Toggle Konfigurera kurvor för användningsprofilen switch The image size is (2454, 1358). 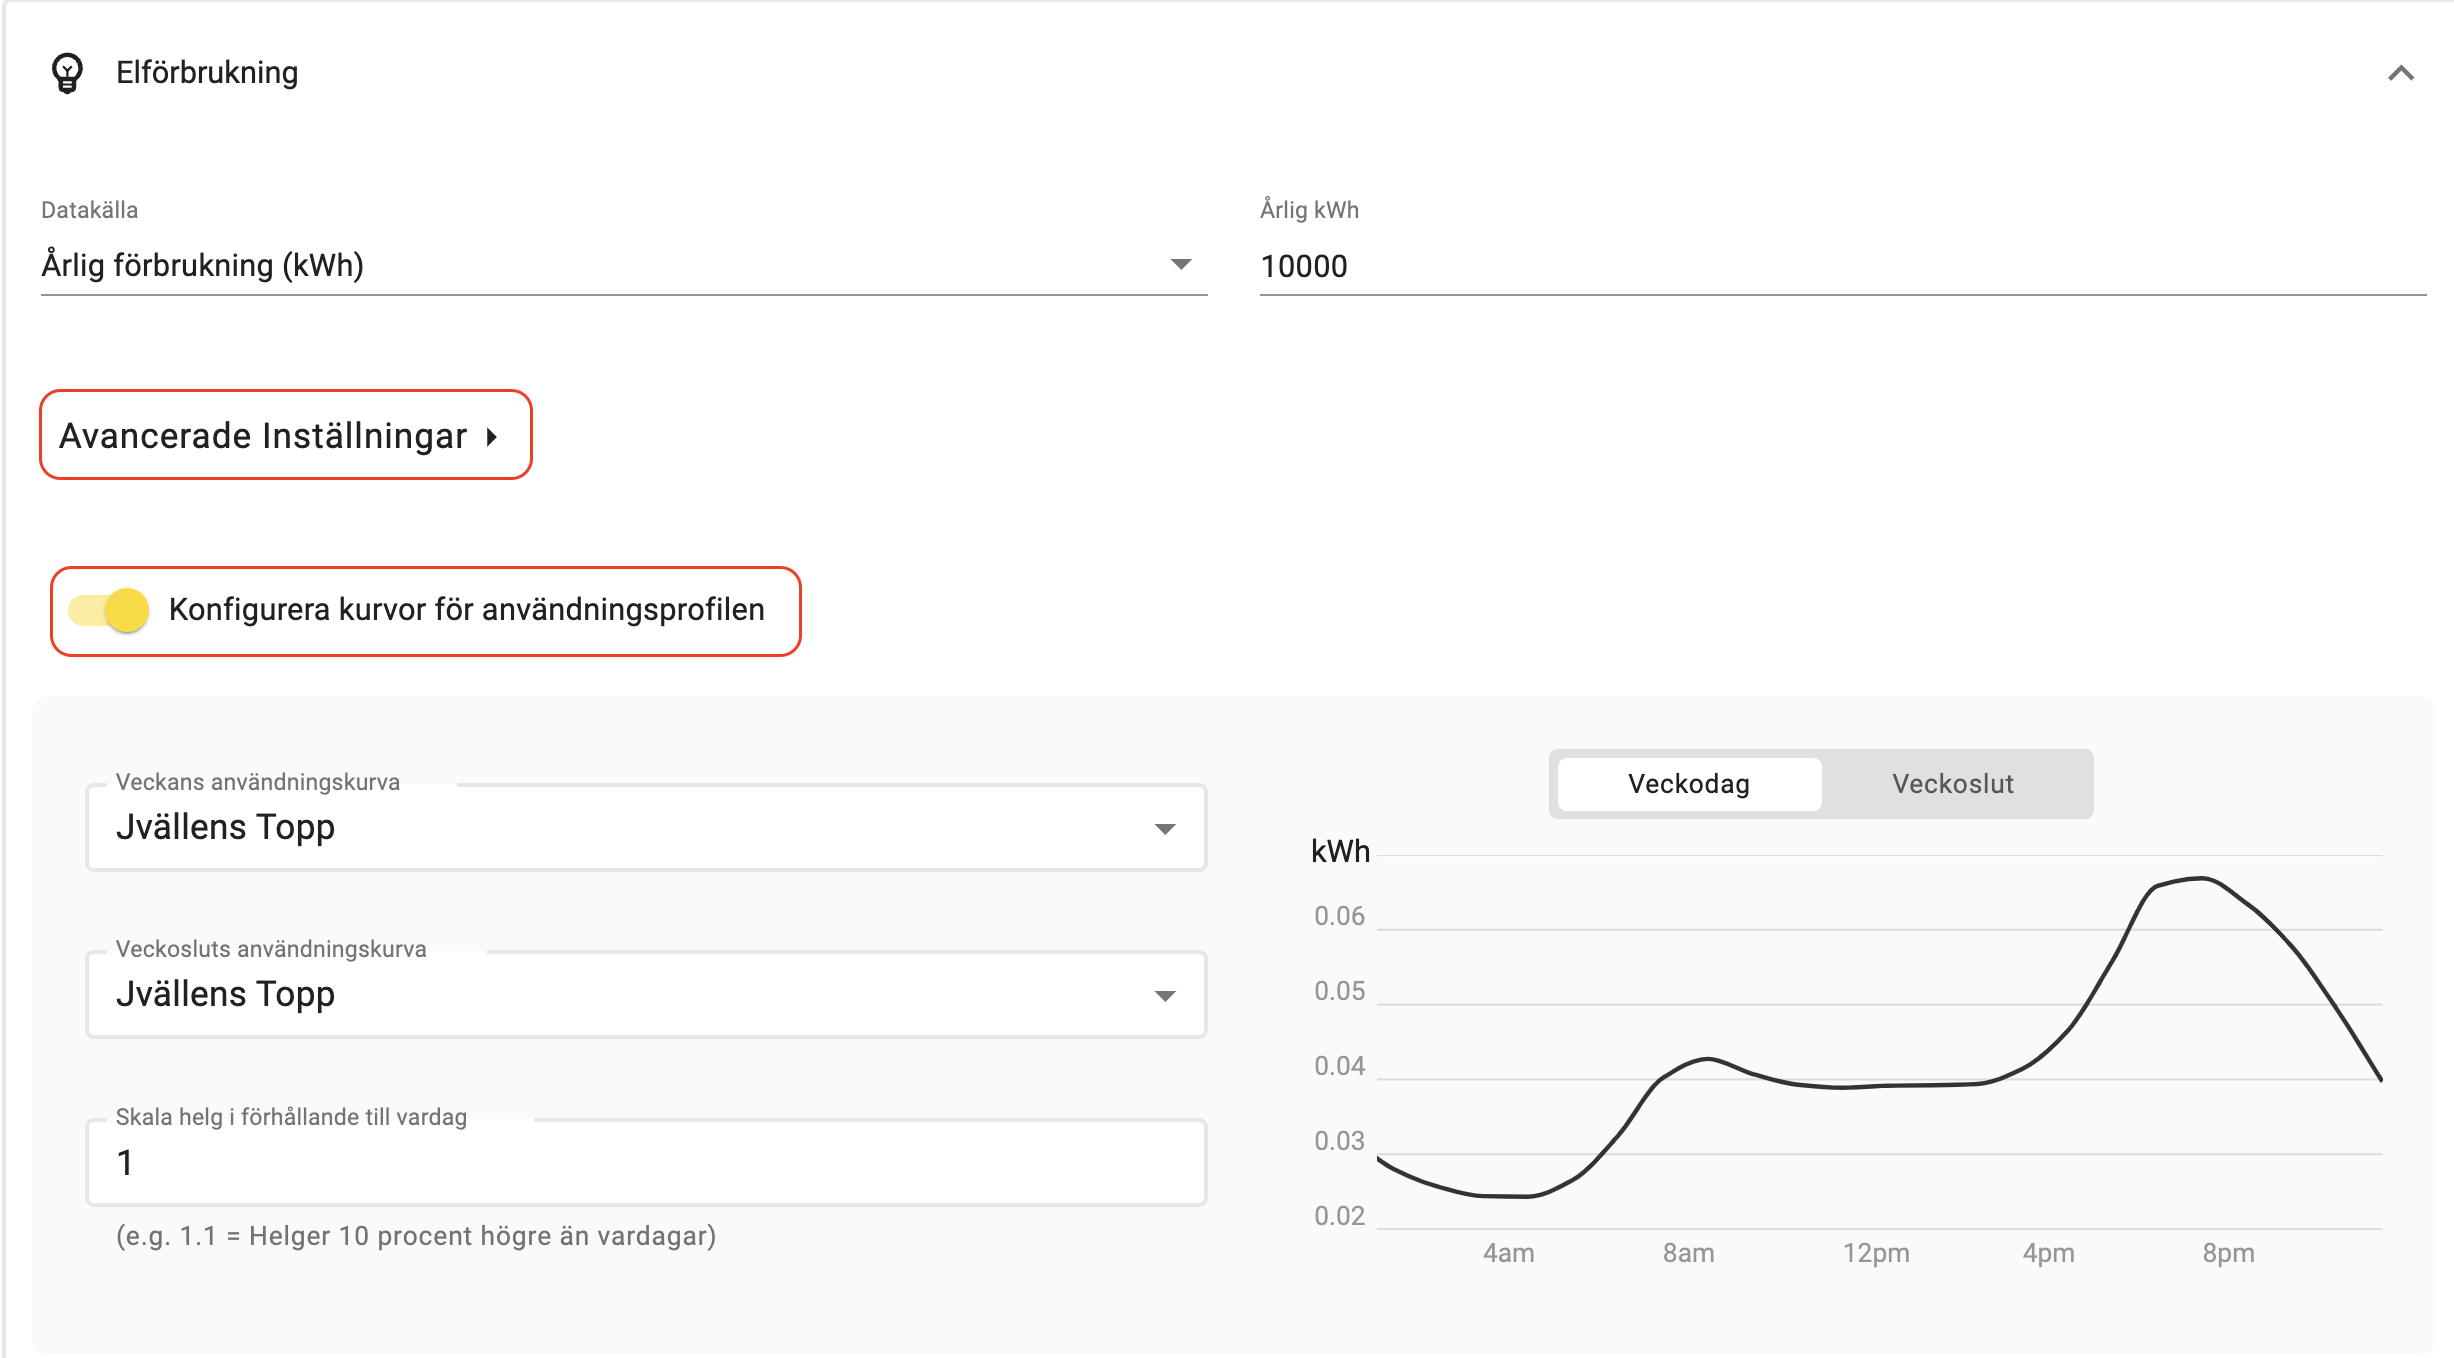coord(110,610)
